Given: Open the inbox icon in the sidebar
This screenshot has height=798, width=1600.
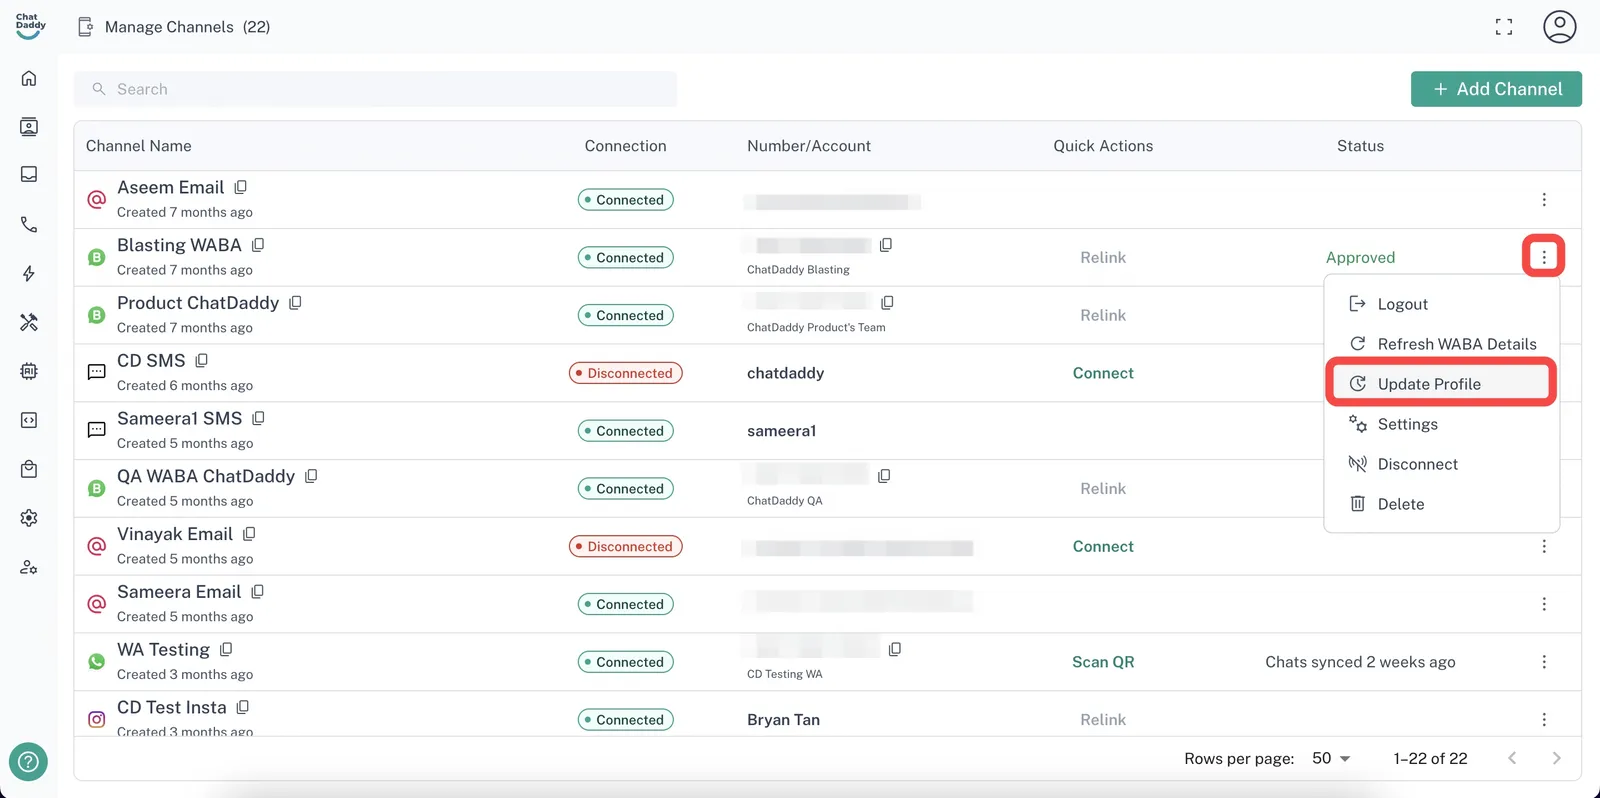Looking at the screenshot, I should pos(29,175).
